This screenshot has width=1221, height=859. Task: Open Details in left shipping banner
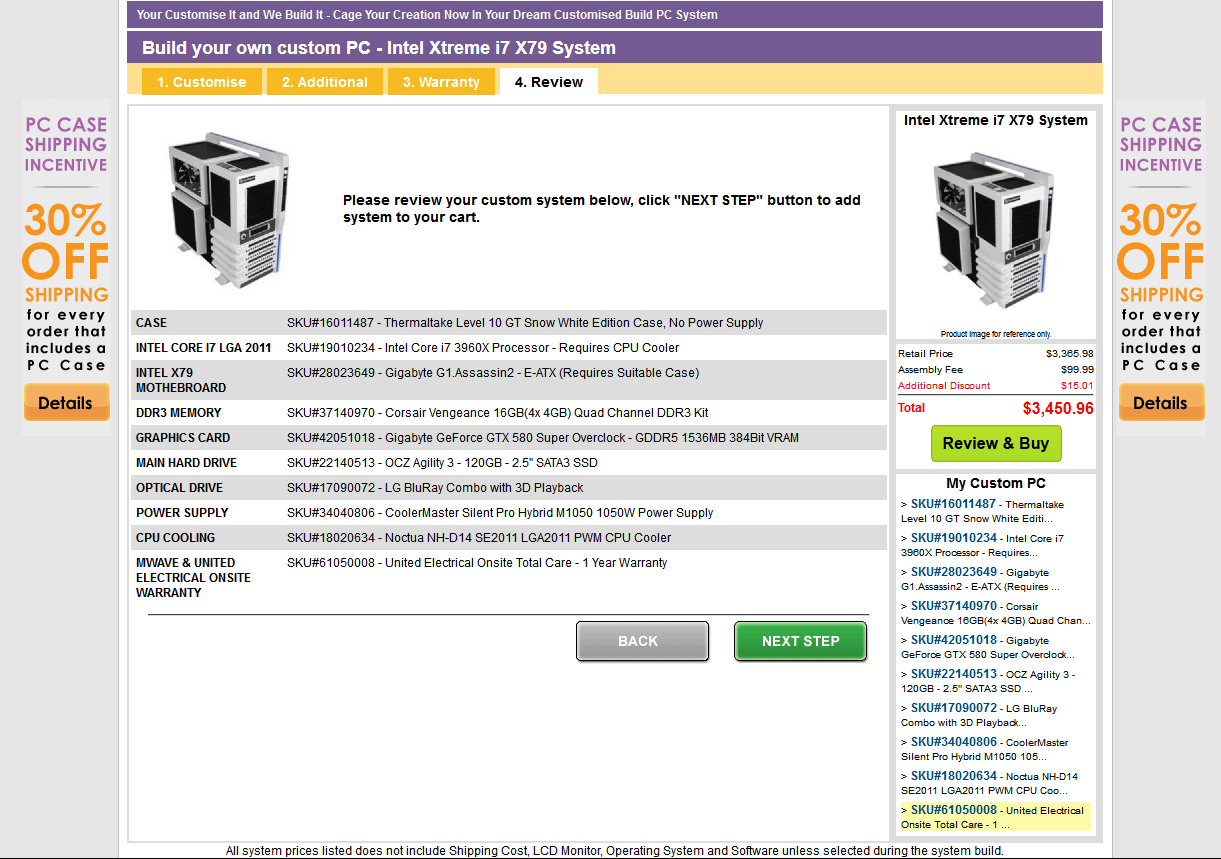66,403
